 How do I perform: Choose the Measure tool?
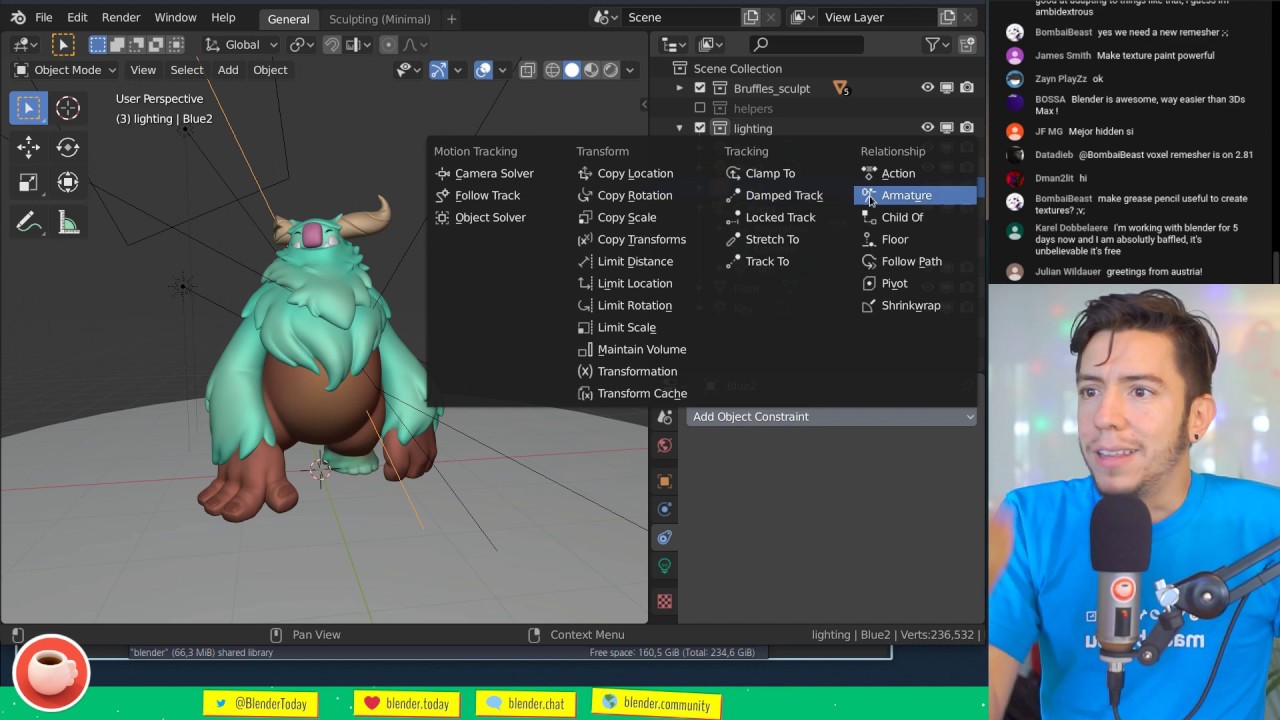[x=68, y=223]
